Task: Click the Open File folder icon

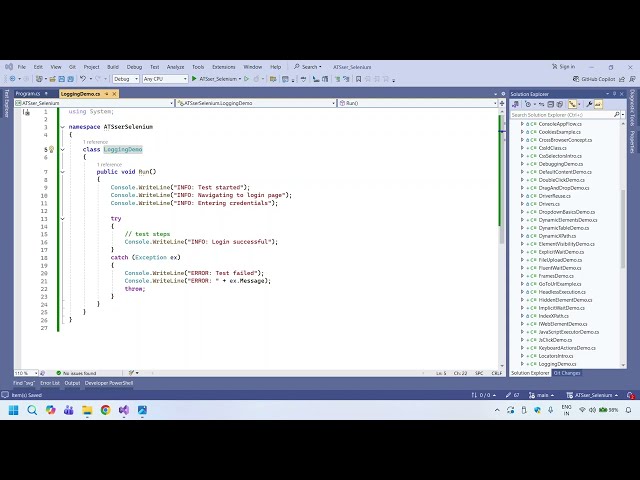Action: [x=53, y=79]
